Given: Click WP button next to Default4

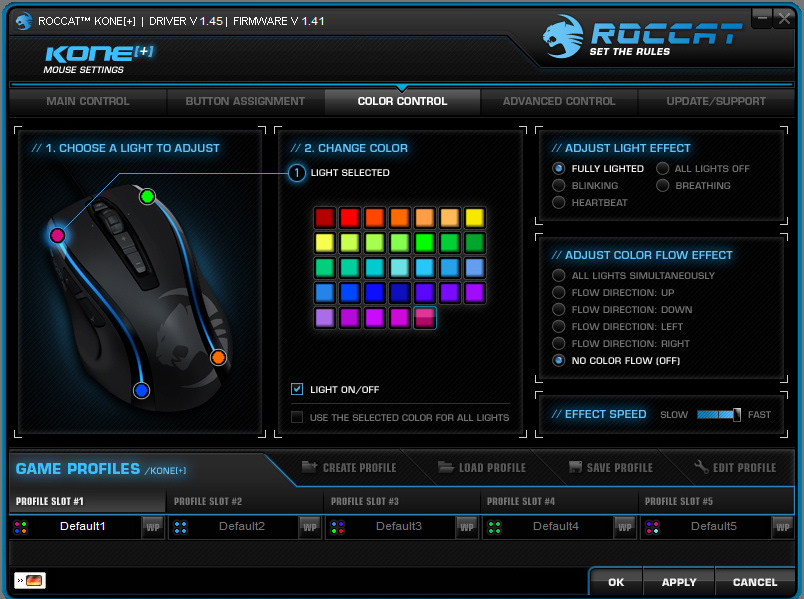Looking at the screenshot, I should coord(625,527).
